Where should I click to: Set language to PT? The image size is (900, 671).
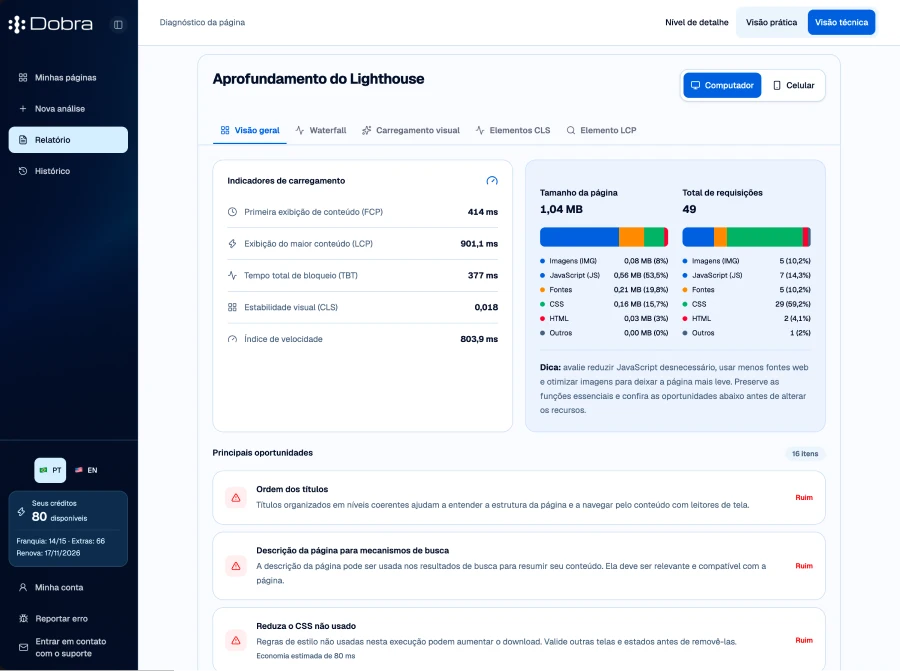pyautogui.click(x=51, y=470)
